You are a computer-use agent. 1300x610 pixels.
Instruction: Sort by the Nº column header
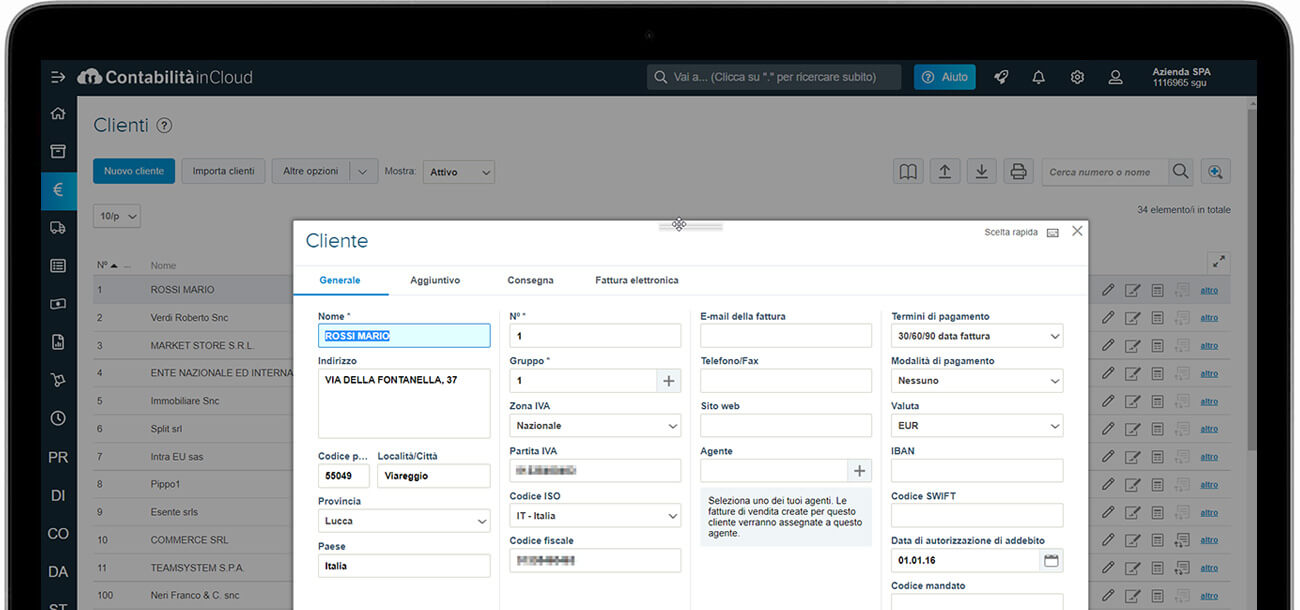tap(107, 265)
